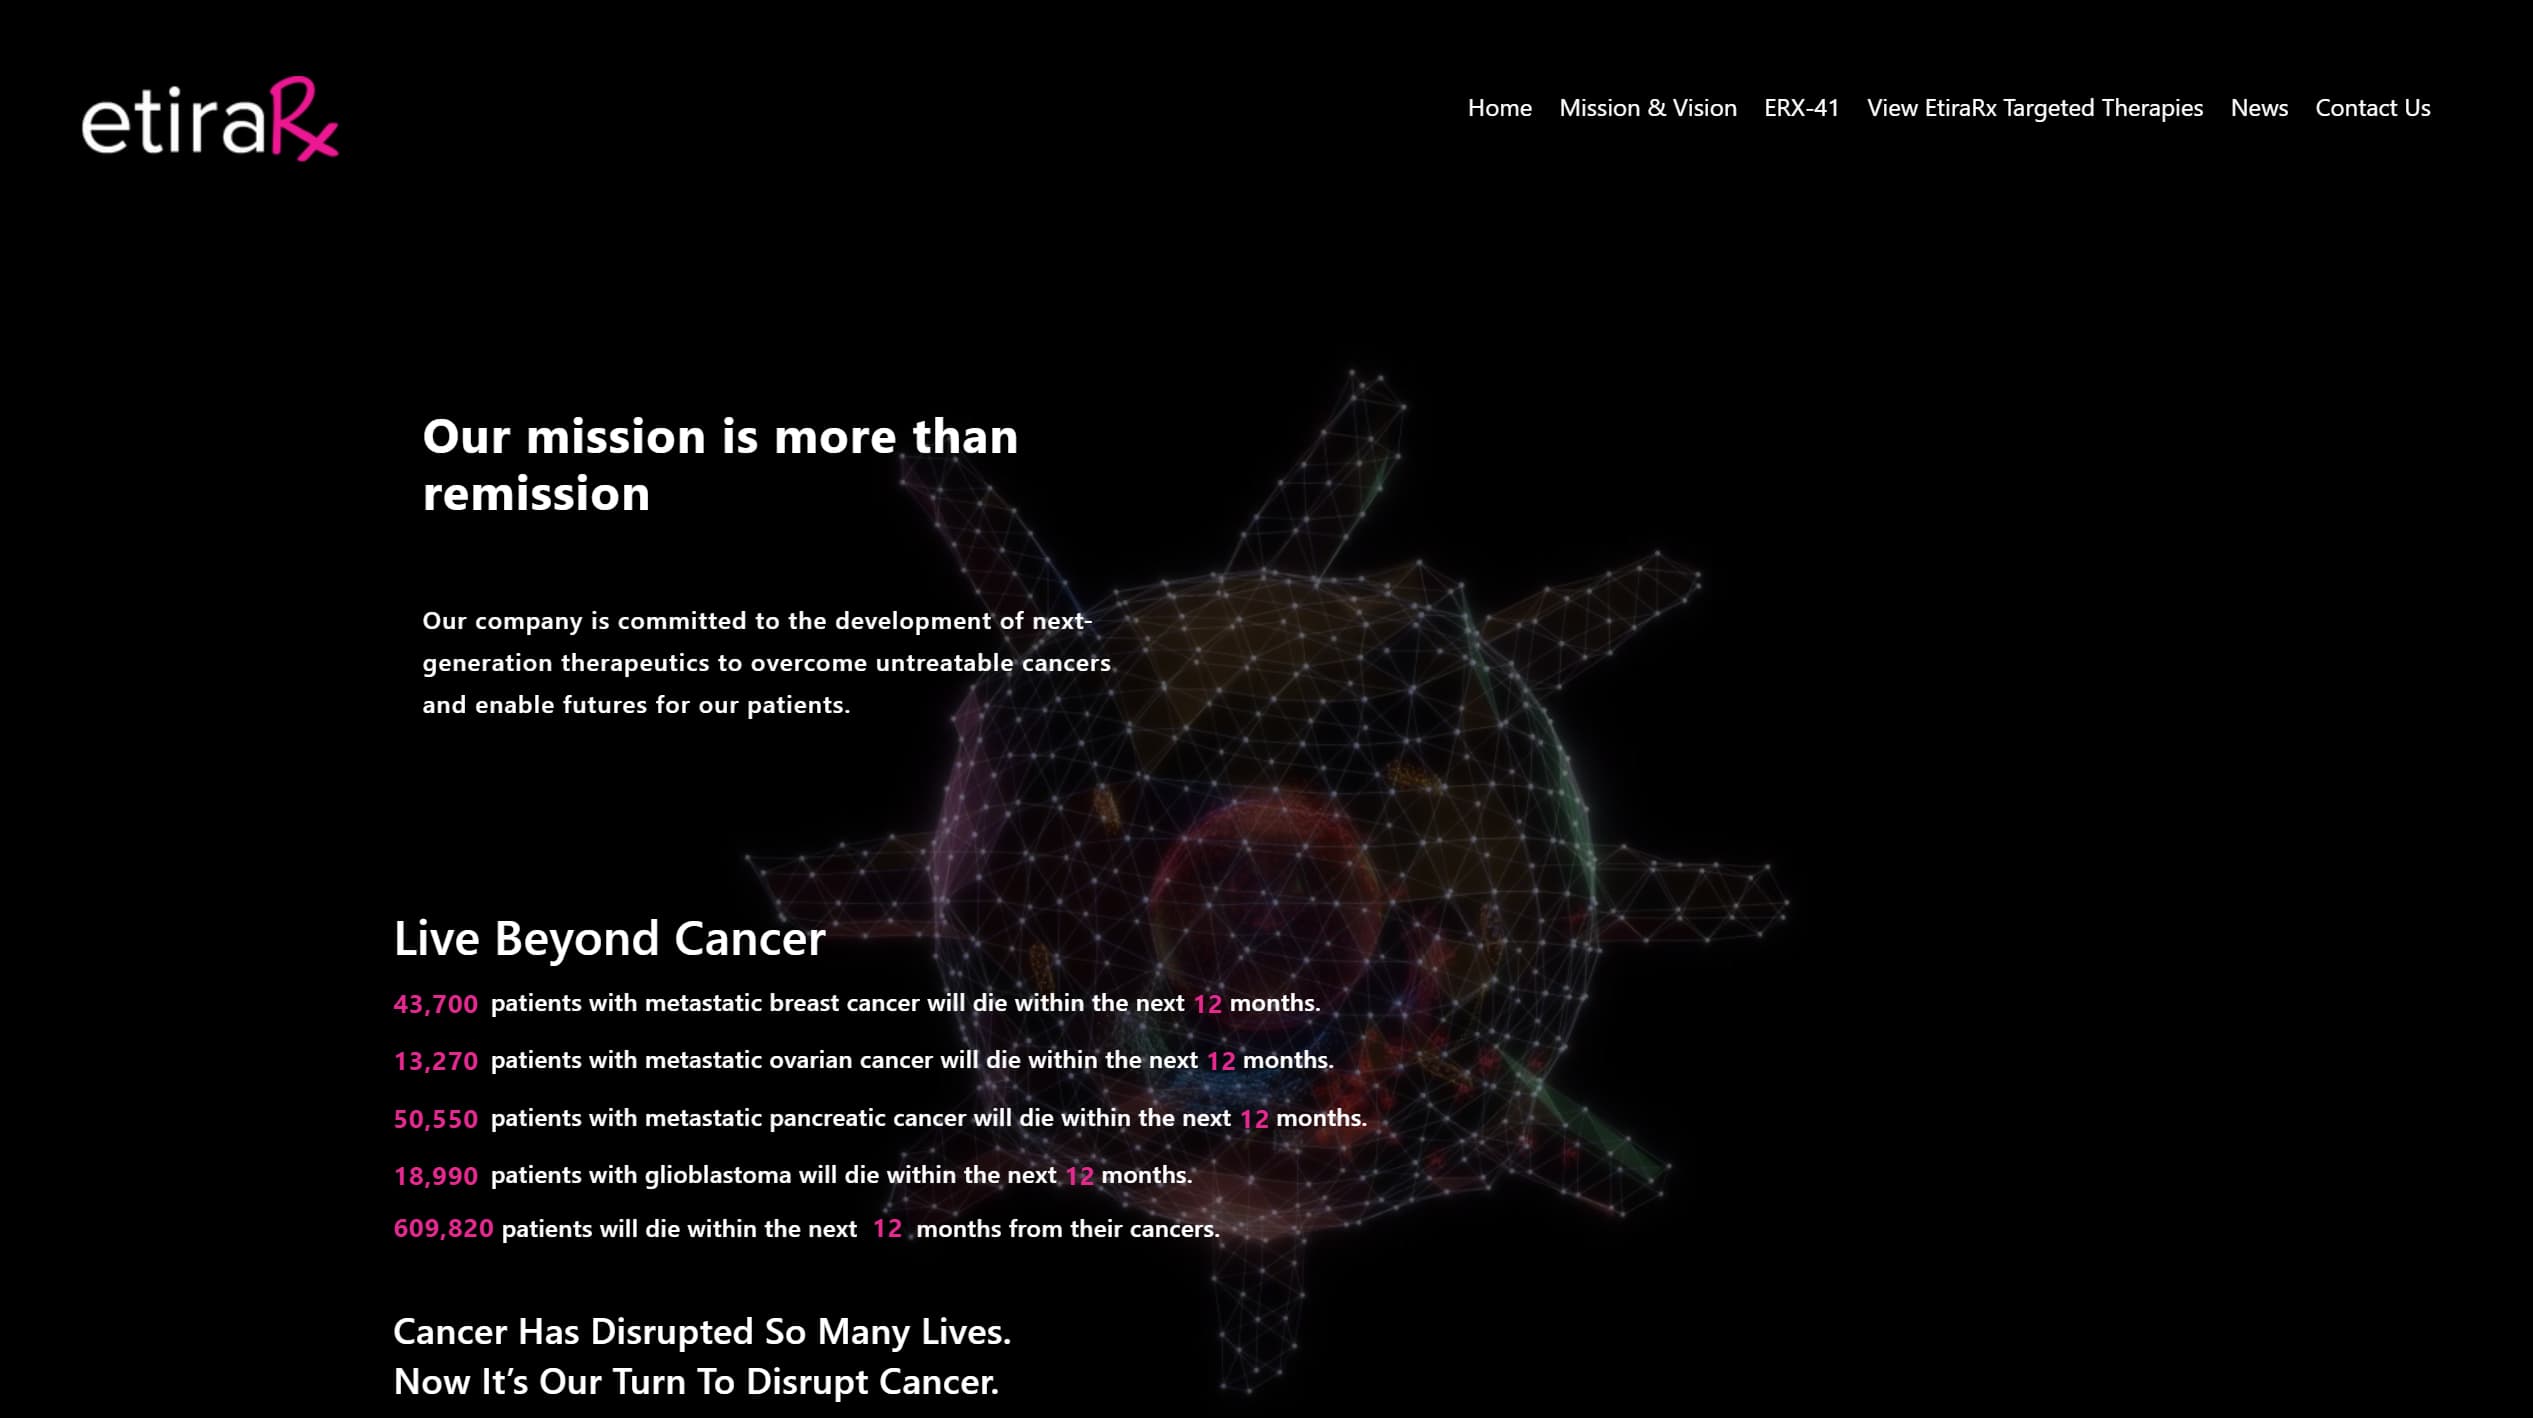
Task: Click the number 50,550
Action: click(x=435, y=1119)
